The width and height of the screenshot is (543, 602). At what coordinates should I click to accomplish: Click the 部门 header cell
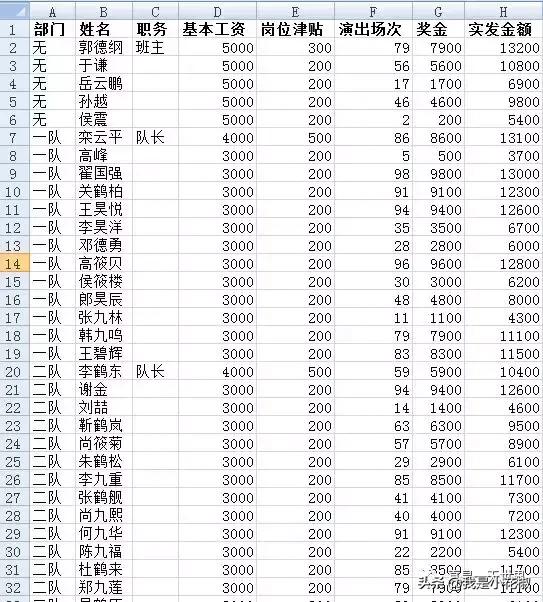point(53,29)
